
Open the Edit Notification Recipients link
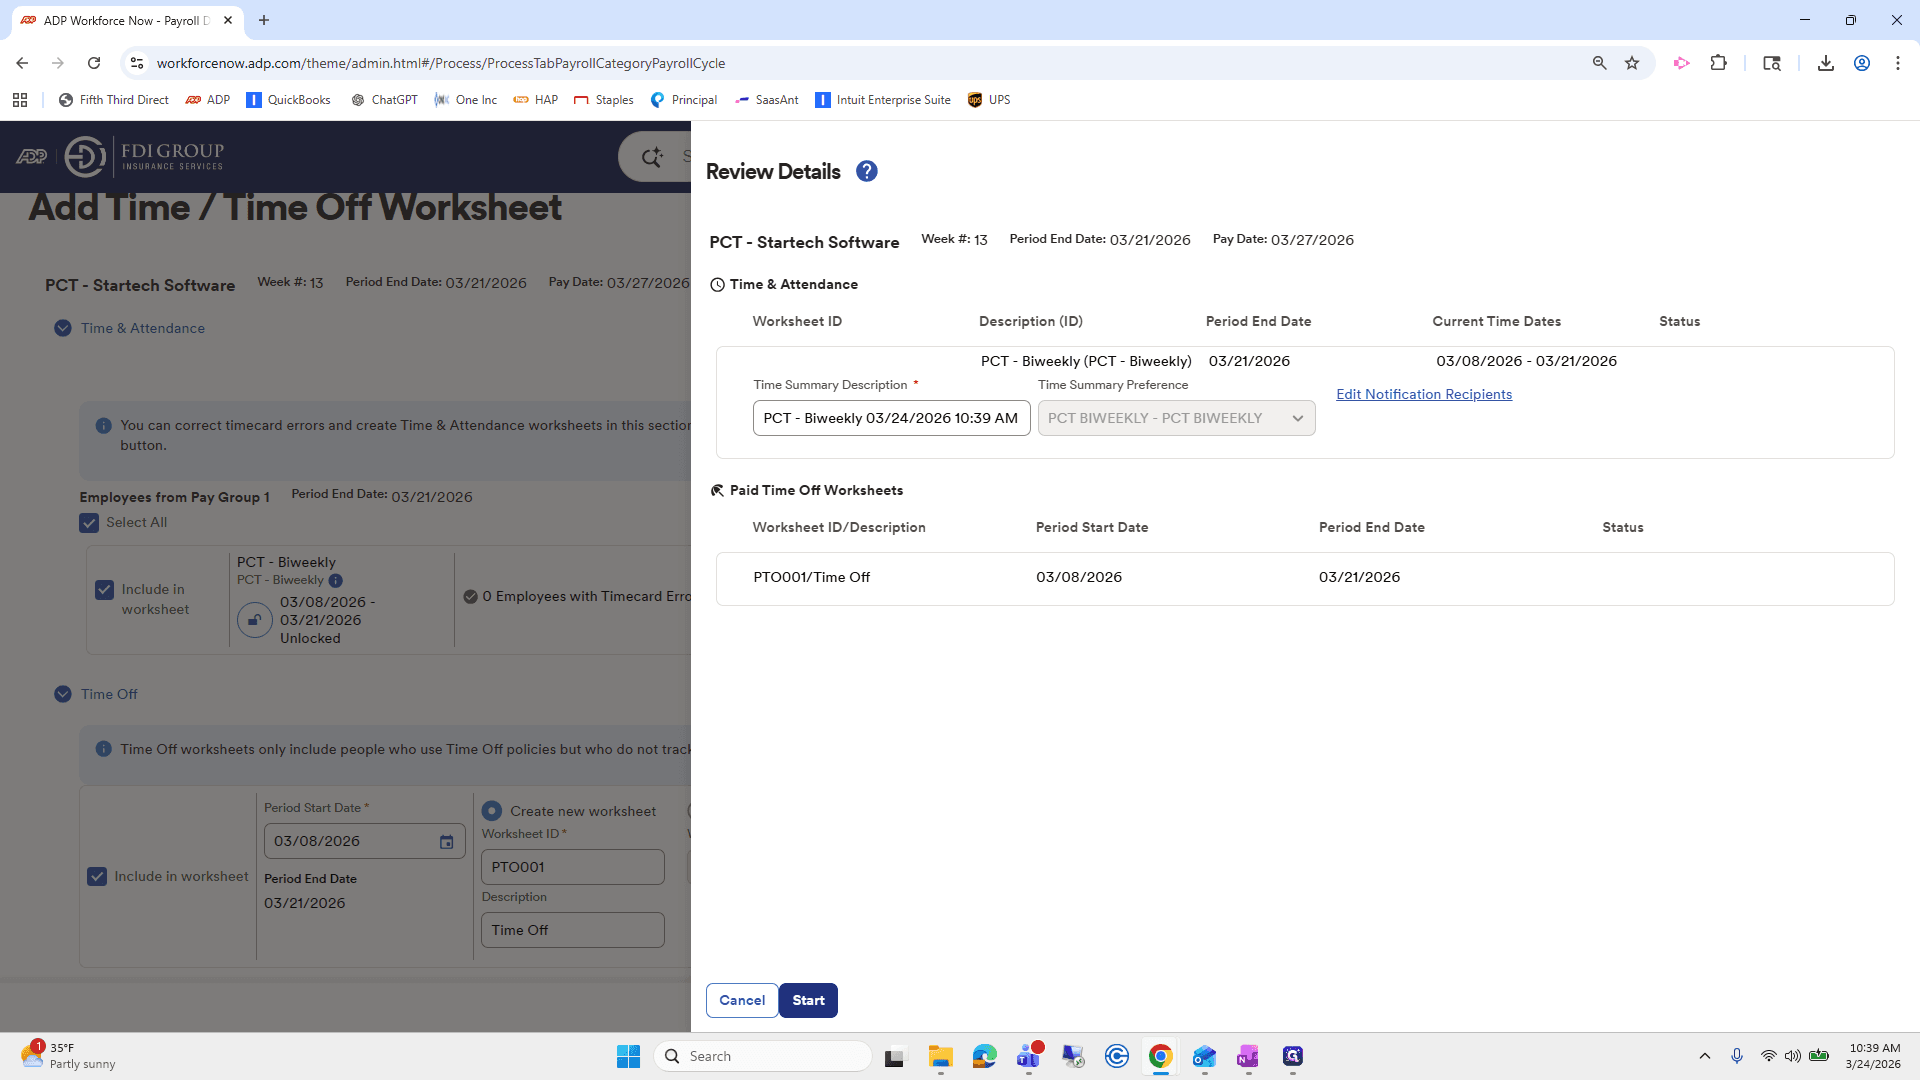tap(1424, 394)
